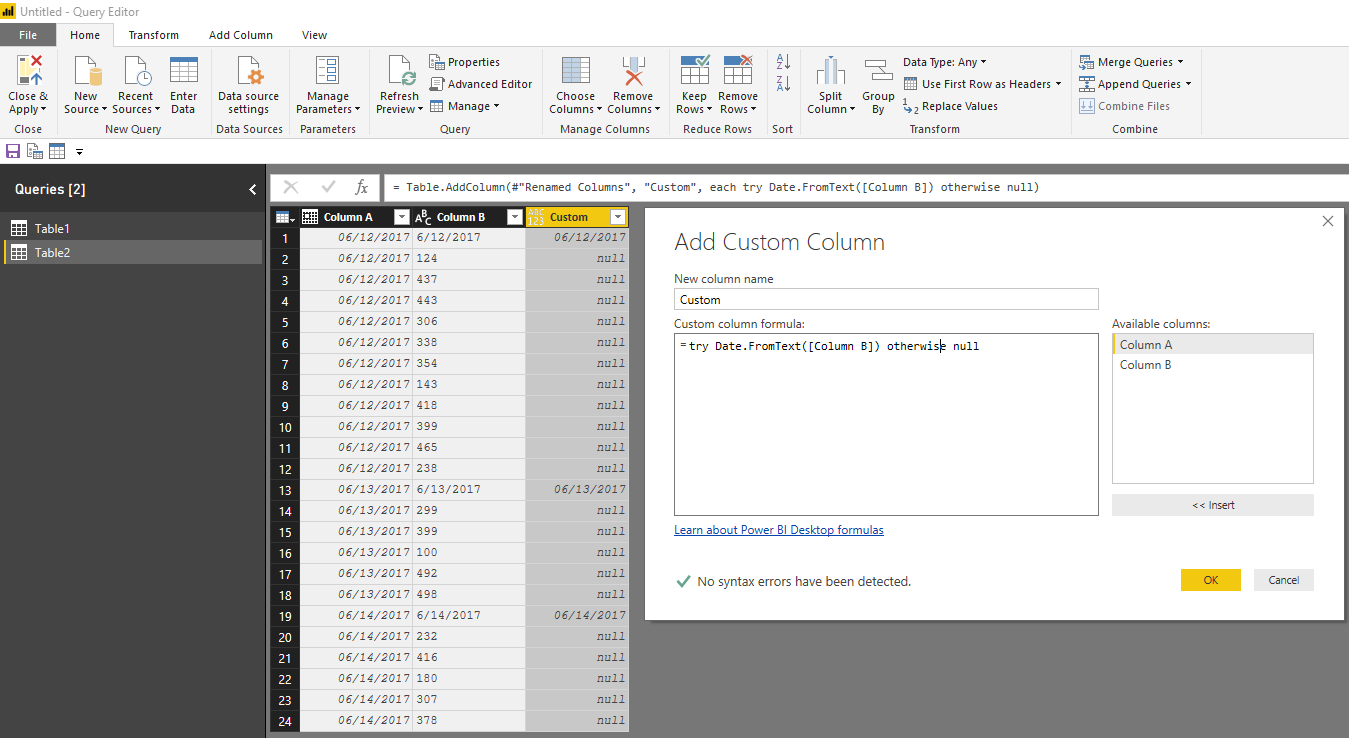Switch to the View tab
The height and width of the screenshot is (738, 1349).
(315, 35)
